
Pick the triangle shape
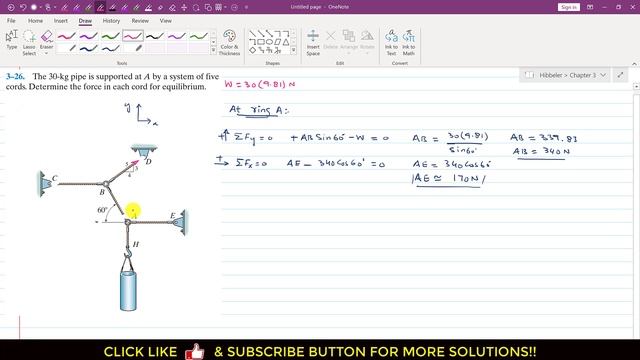click(286, 42)
